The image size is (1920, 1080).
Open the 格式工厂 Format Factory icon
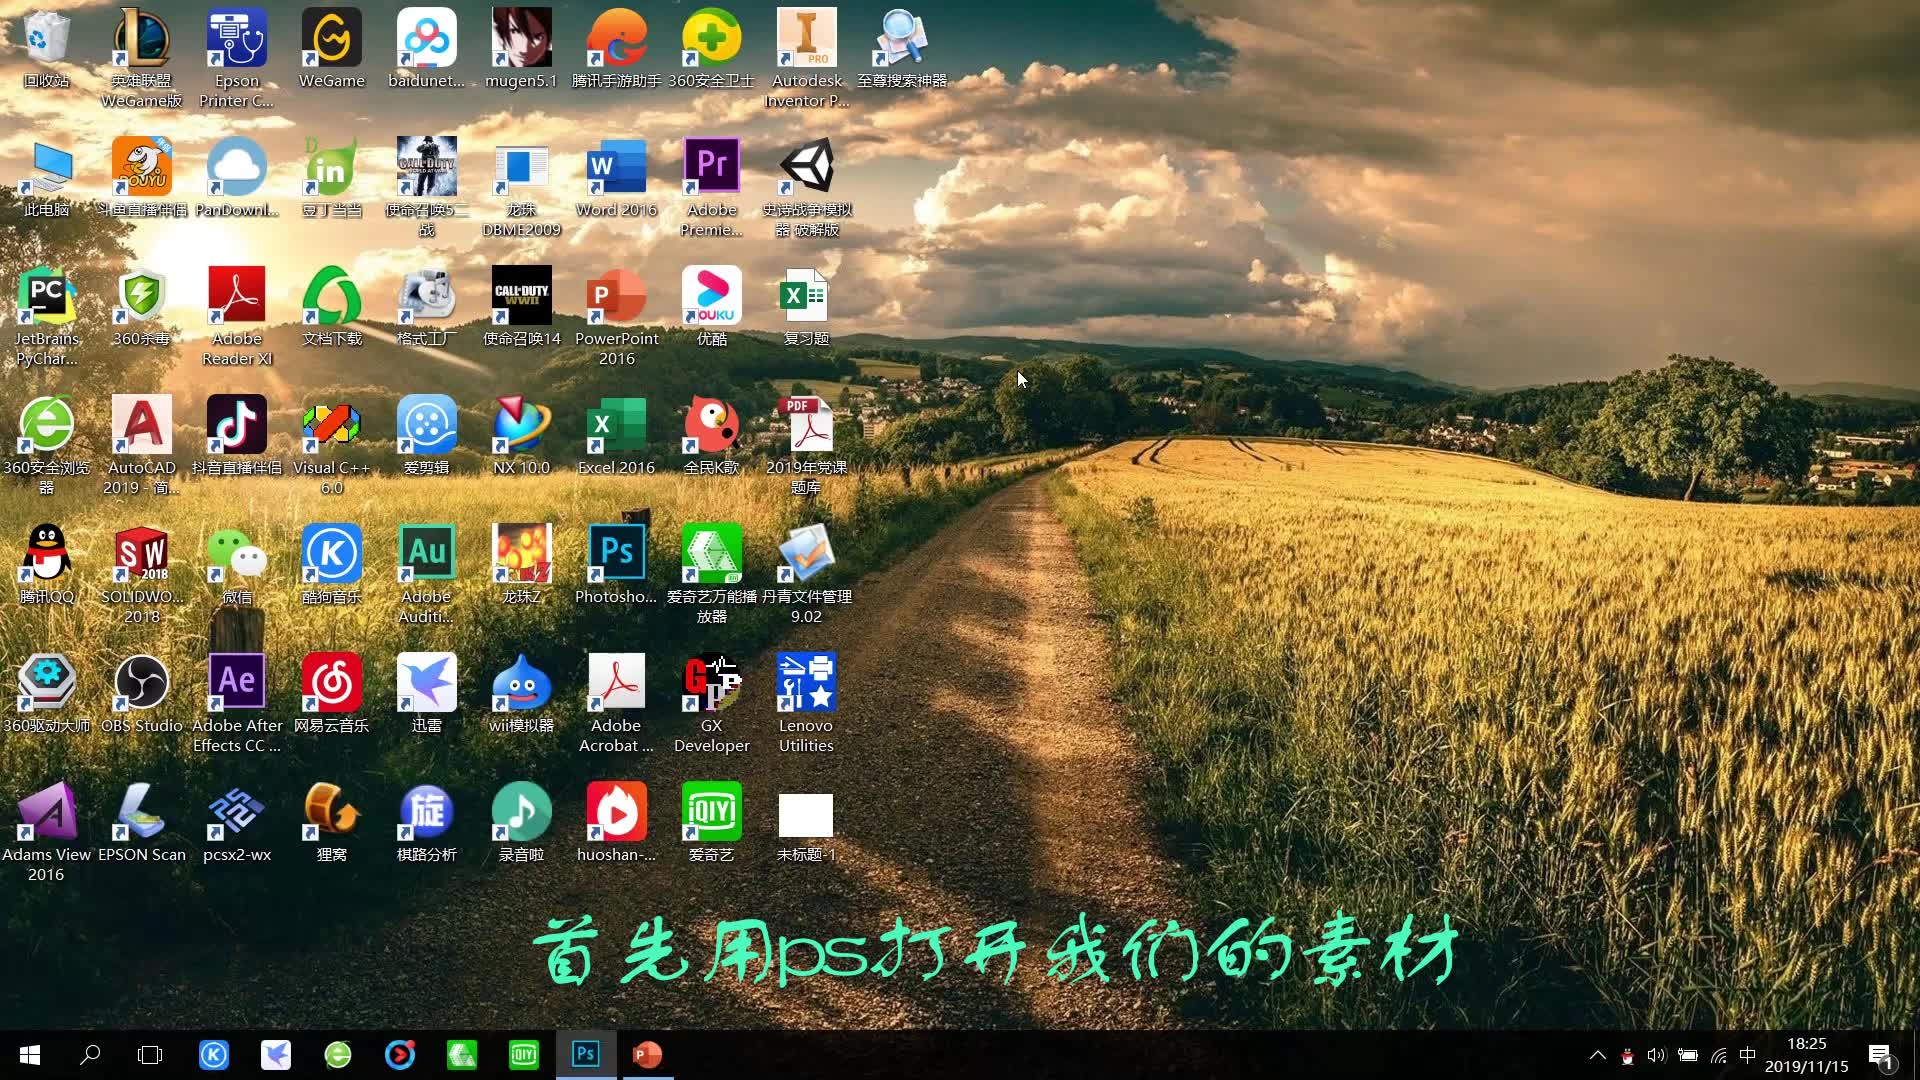[426, 307]
